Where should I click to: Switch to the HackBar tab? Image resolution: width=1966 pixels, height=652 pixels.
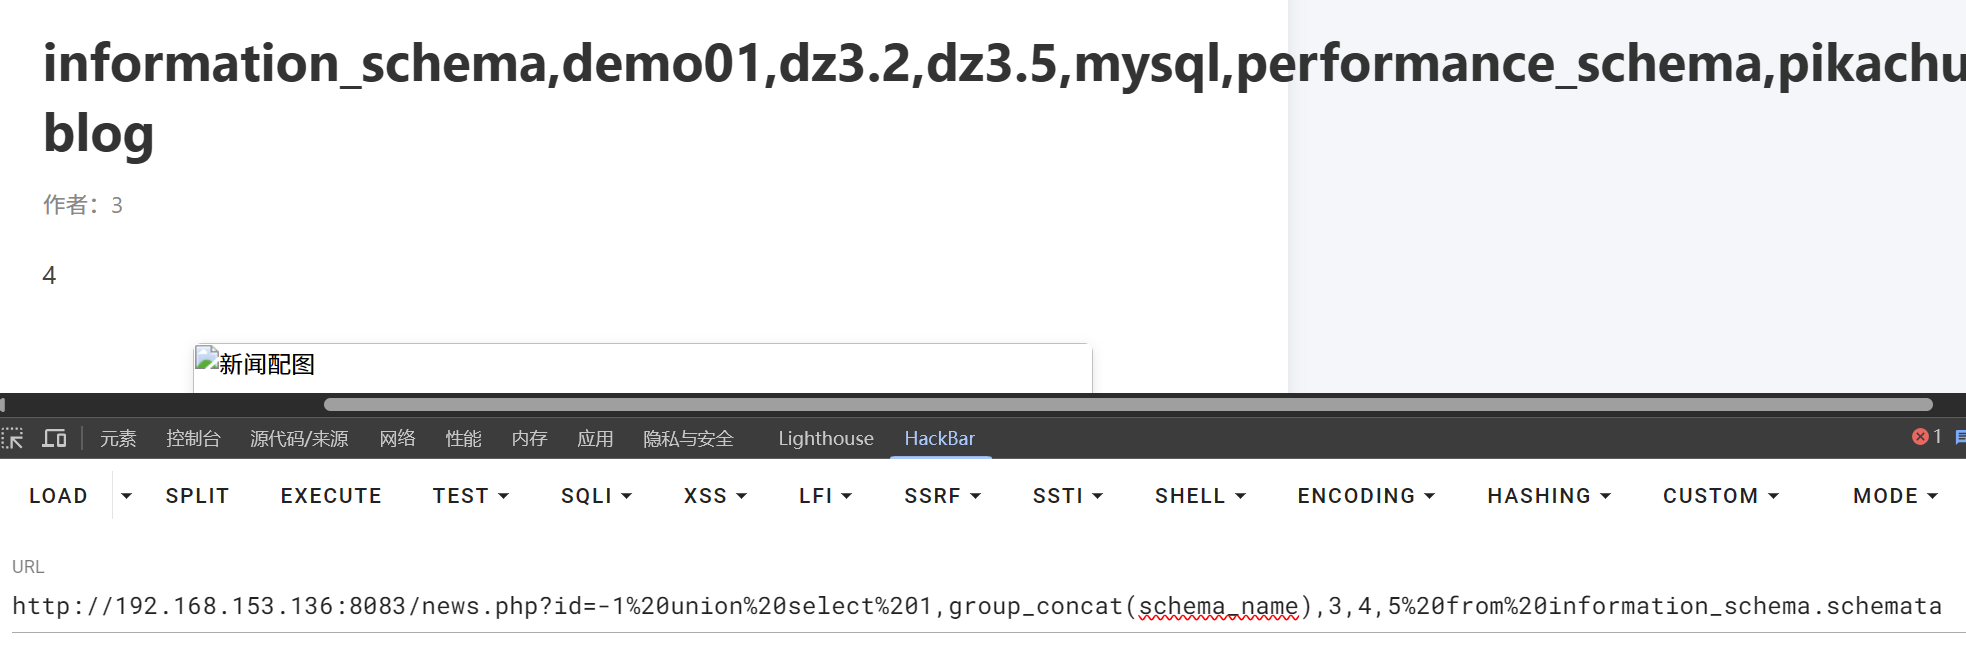coord(939,438)
